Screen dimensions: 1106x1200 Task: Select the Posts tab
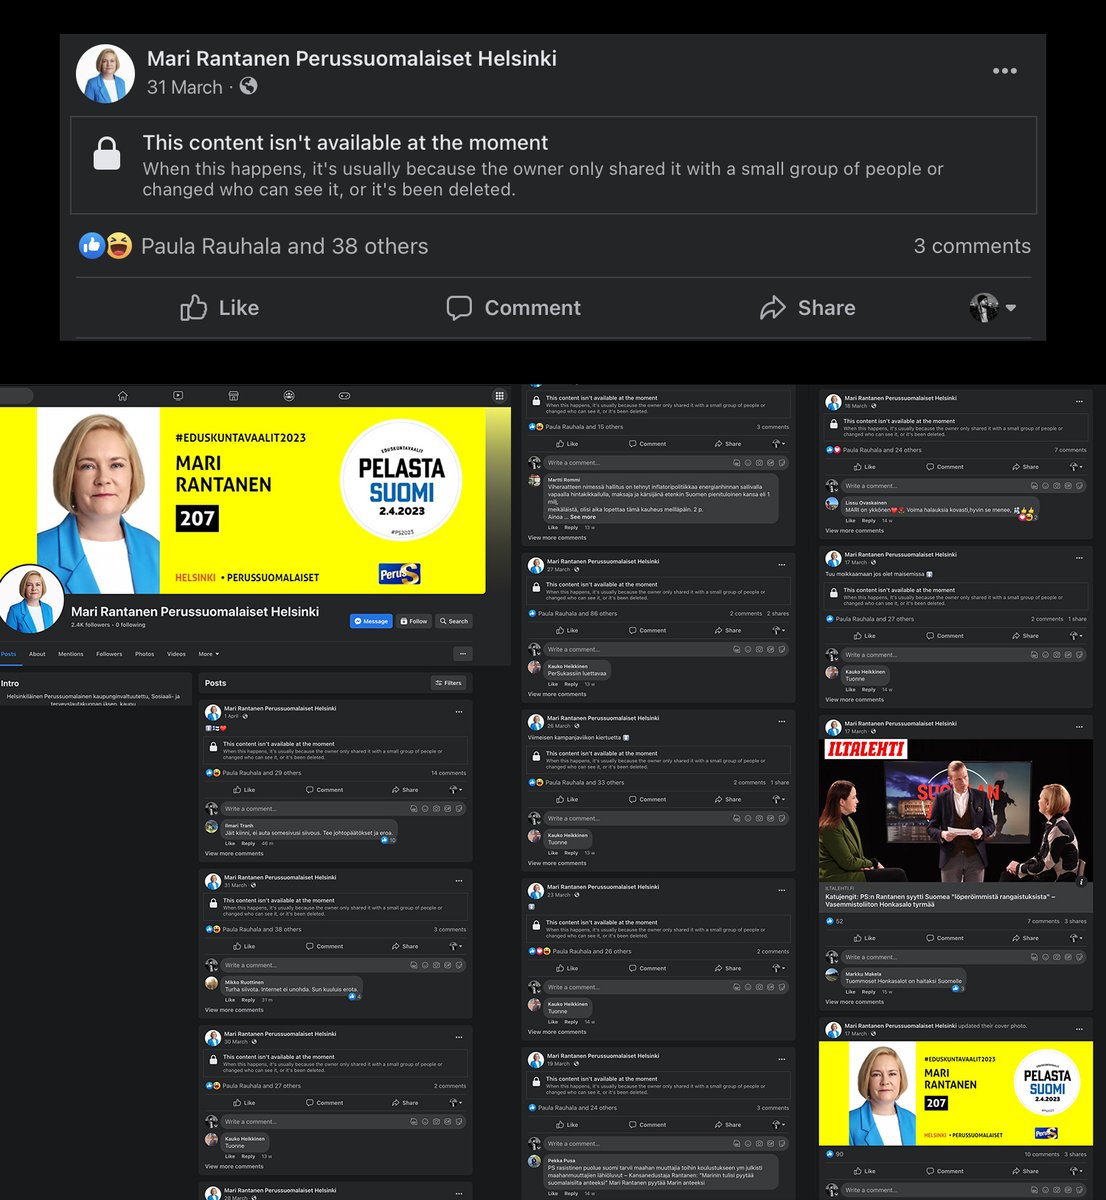tap(8, 654)
